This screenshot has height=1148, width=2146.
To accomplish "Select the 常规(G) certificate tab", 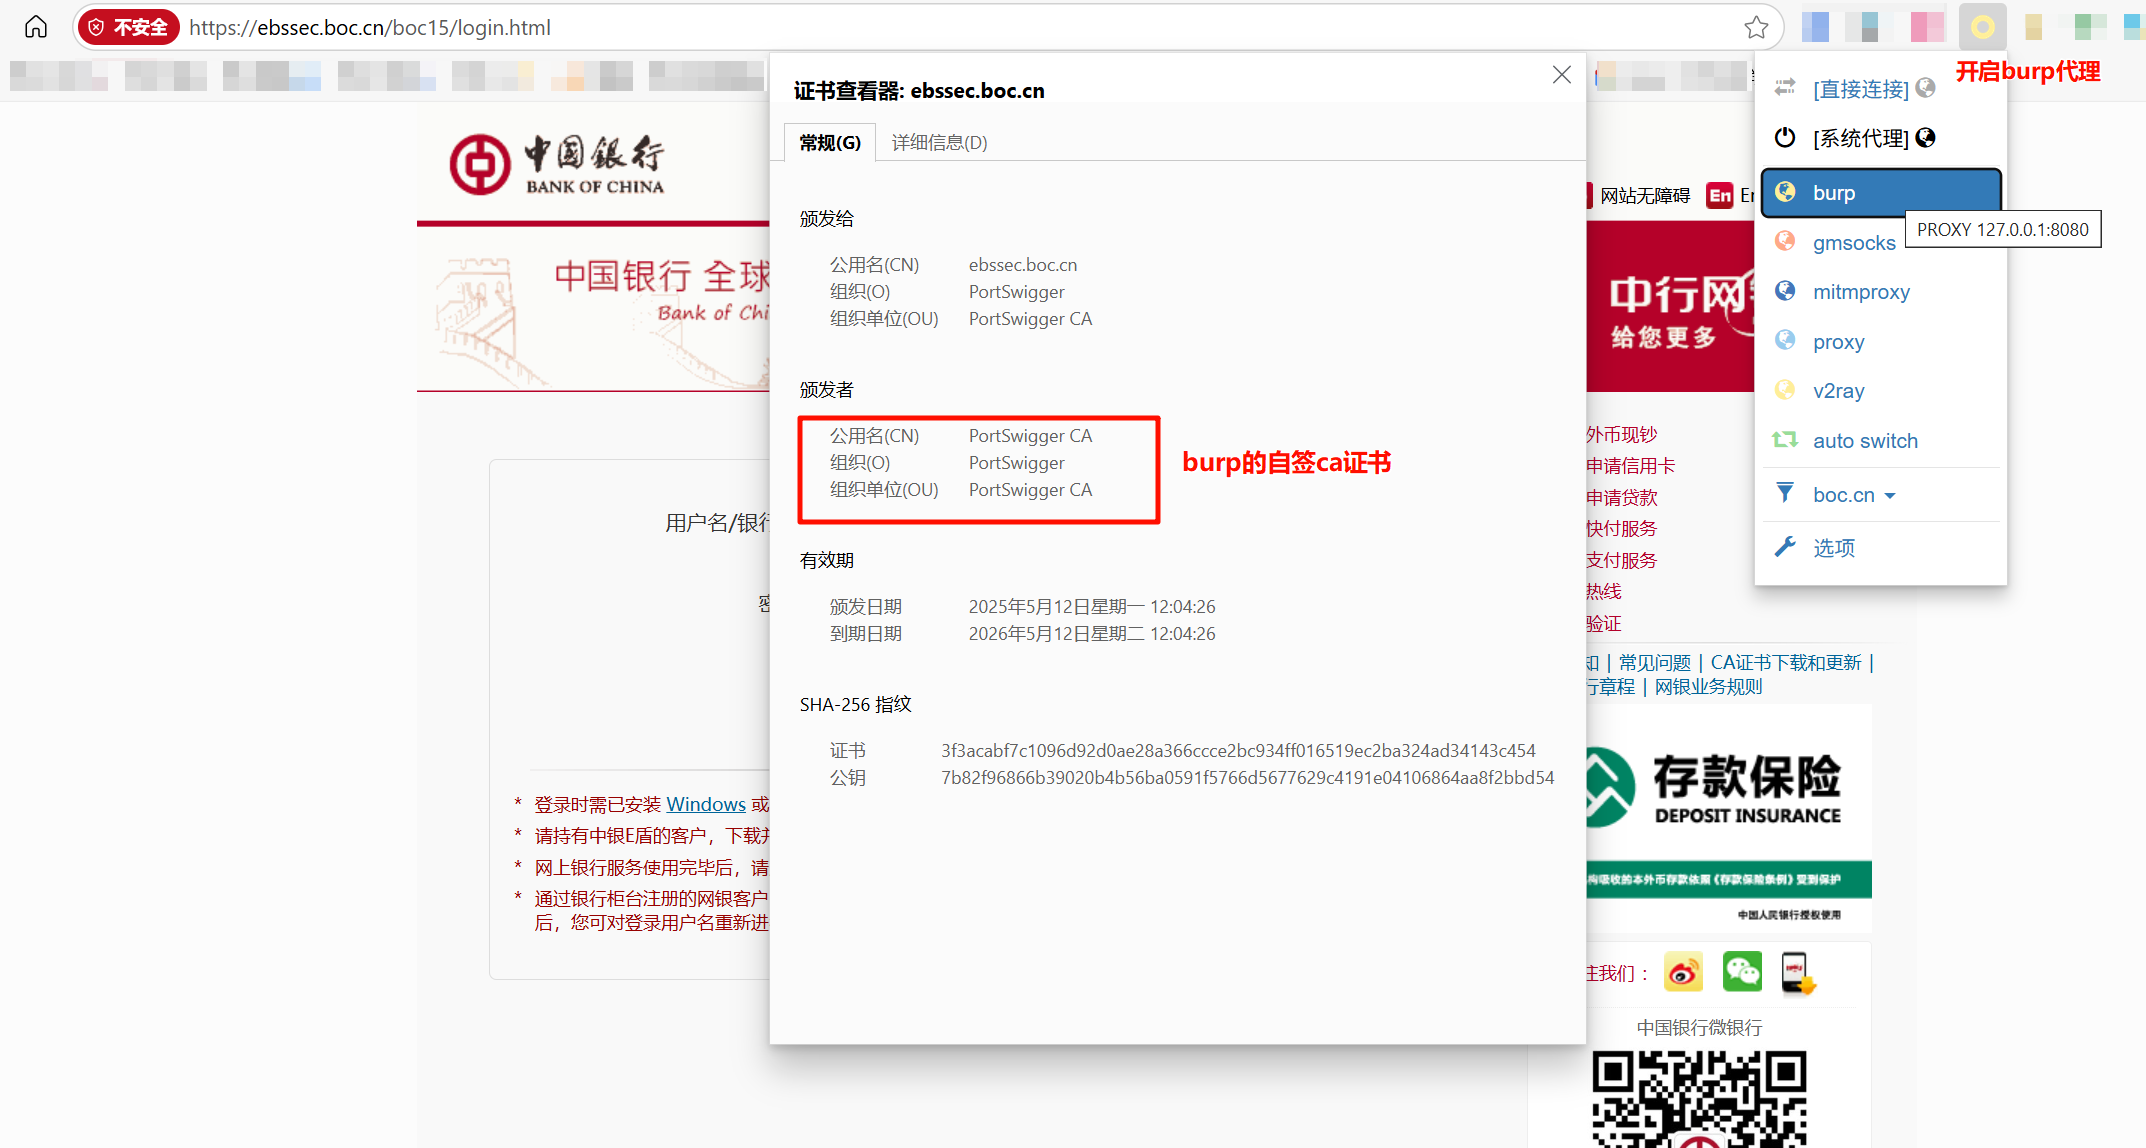I will tap(829, 143).
